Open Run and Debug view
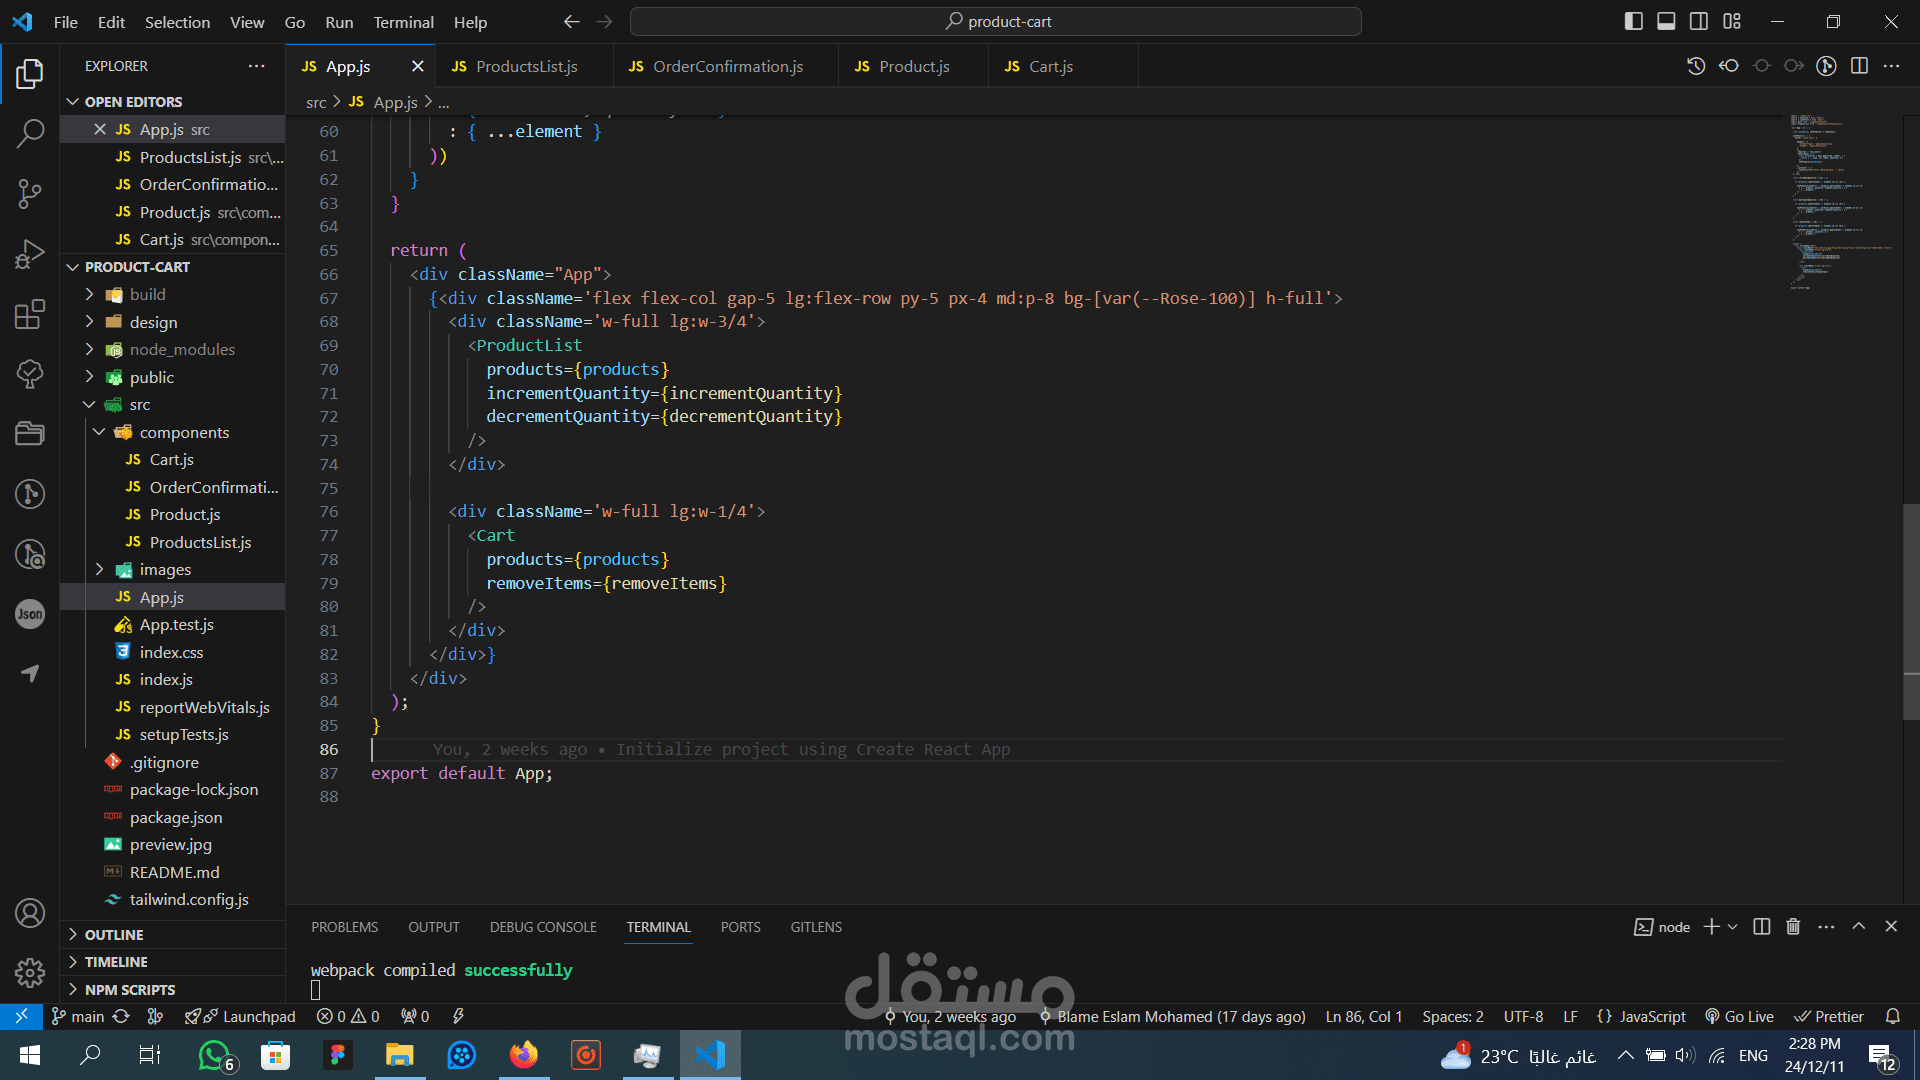 (x=30, y=255)
